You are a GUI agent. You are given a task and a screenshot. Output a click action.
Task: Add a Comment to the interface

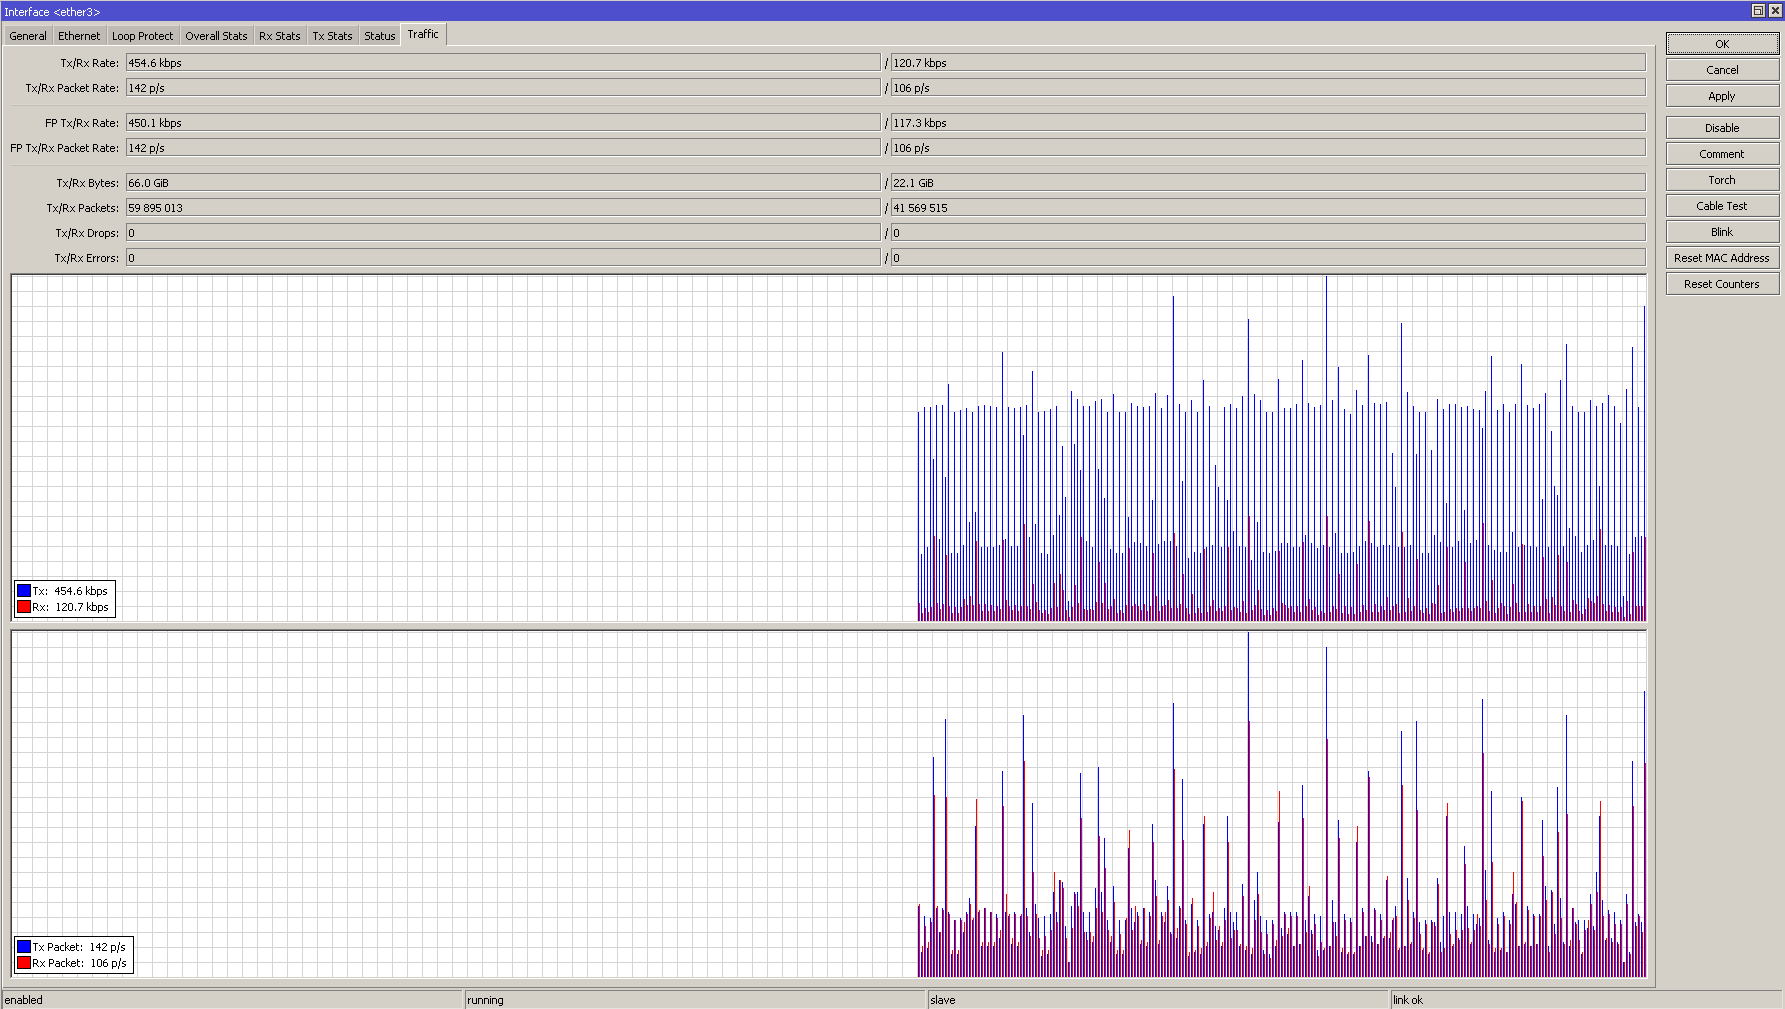tap(1721, 154)
